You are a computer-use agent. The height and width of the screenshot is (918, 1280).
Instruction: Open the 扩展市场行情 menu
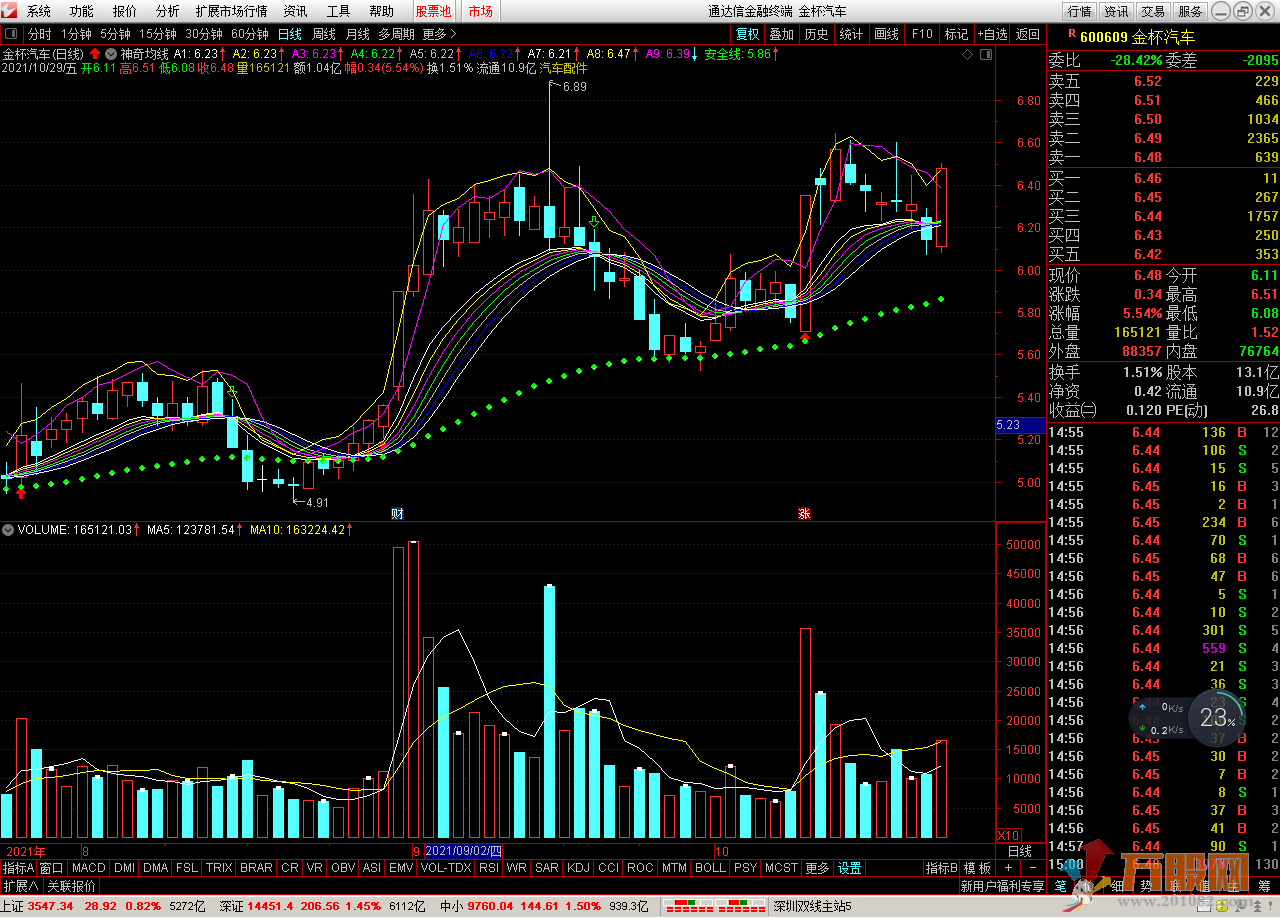[x=232, y=11]
